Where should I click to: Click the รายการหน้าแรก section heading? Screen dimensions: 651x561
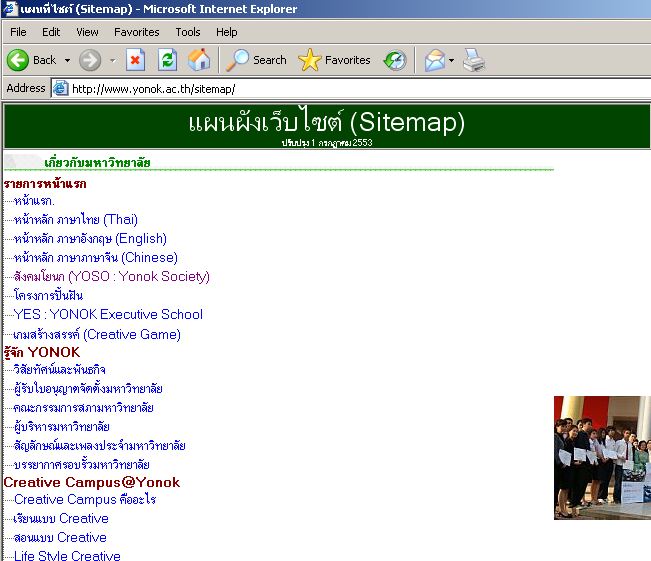coord(45,184)
